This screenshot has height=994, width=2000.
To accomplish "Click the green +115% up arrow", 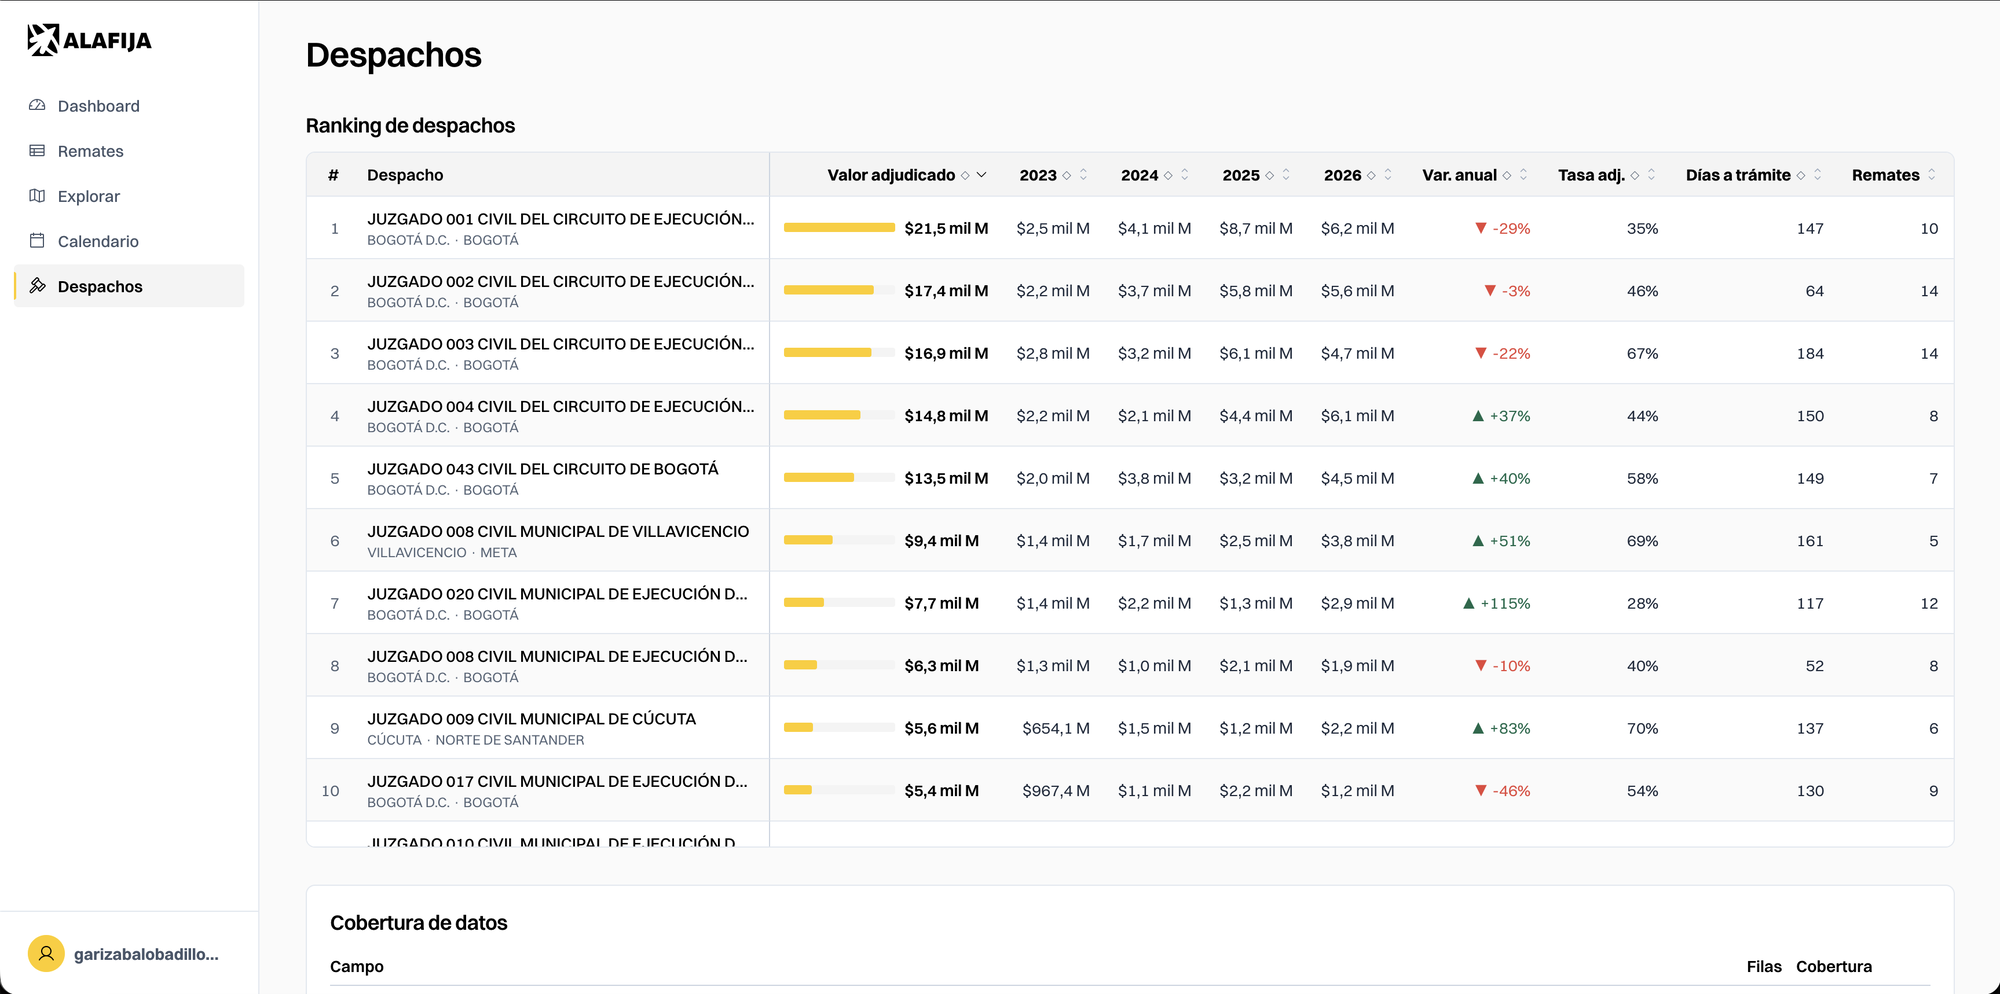I will (x=1469, y=603).
